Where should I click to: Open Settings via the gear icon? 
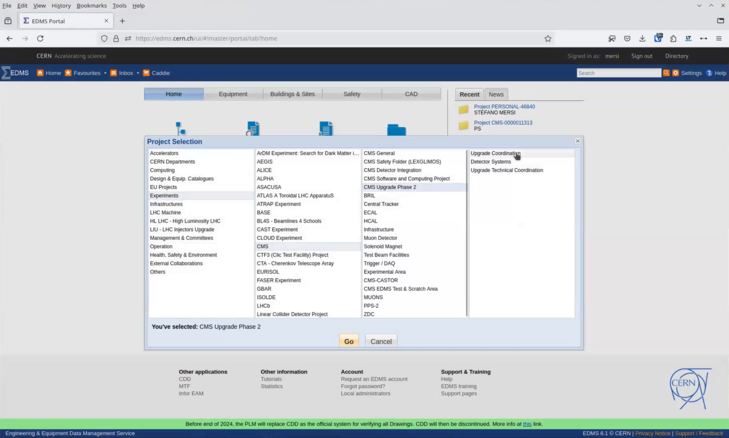(676, 73)
